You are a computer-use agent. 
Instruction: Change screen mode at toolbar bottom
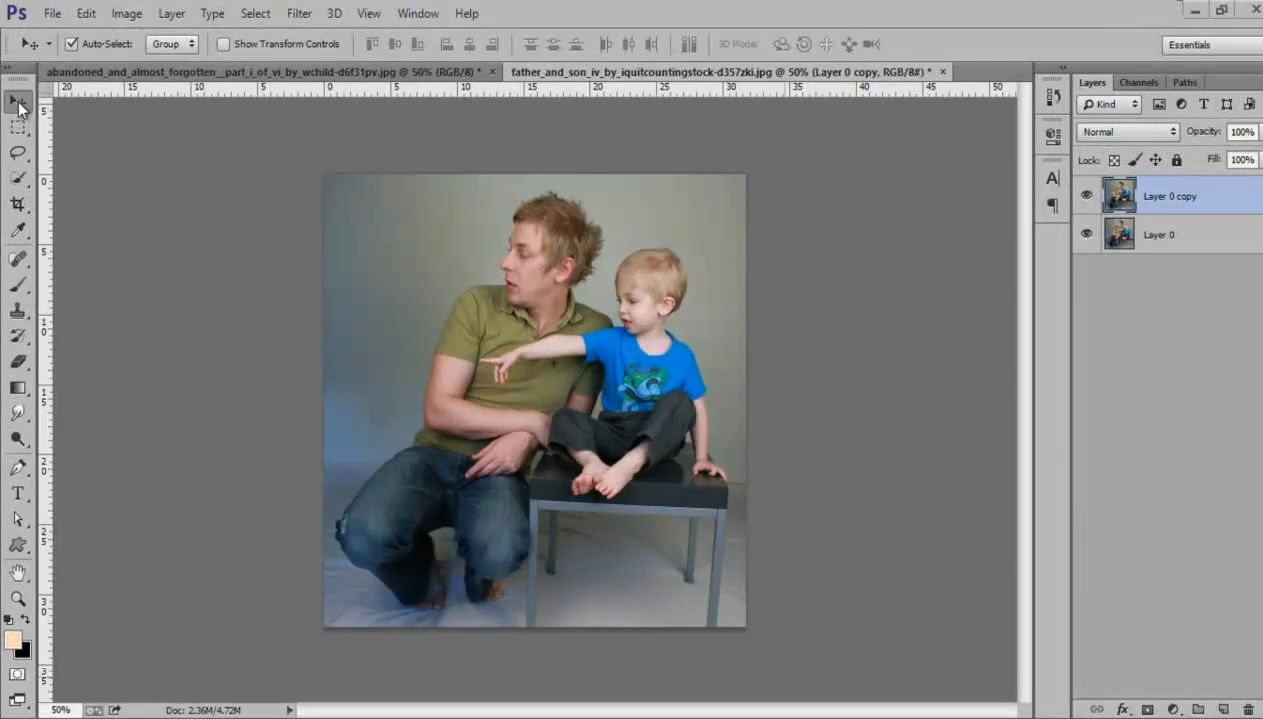[x=18, y=700]
